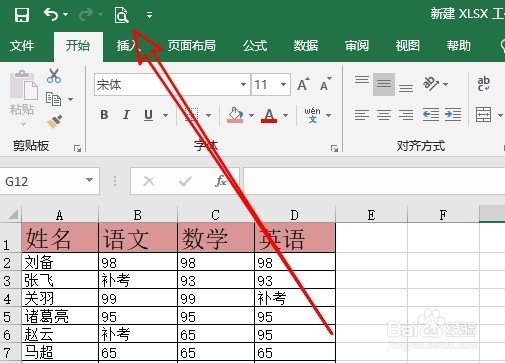Viewport: 505px width, 363px height.
Task: Switch to the 帮助 ribbon tab
Action: [458, 46]
